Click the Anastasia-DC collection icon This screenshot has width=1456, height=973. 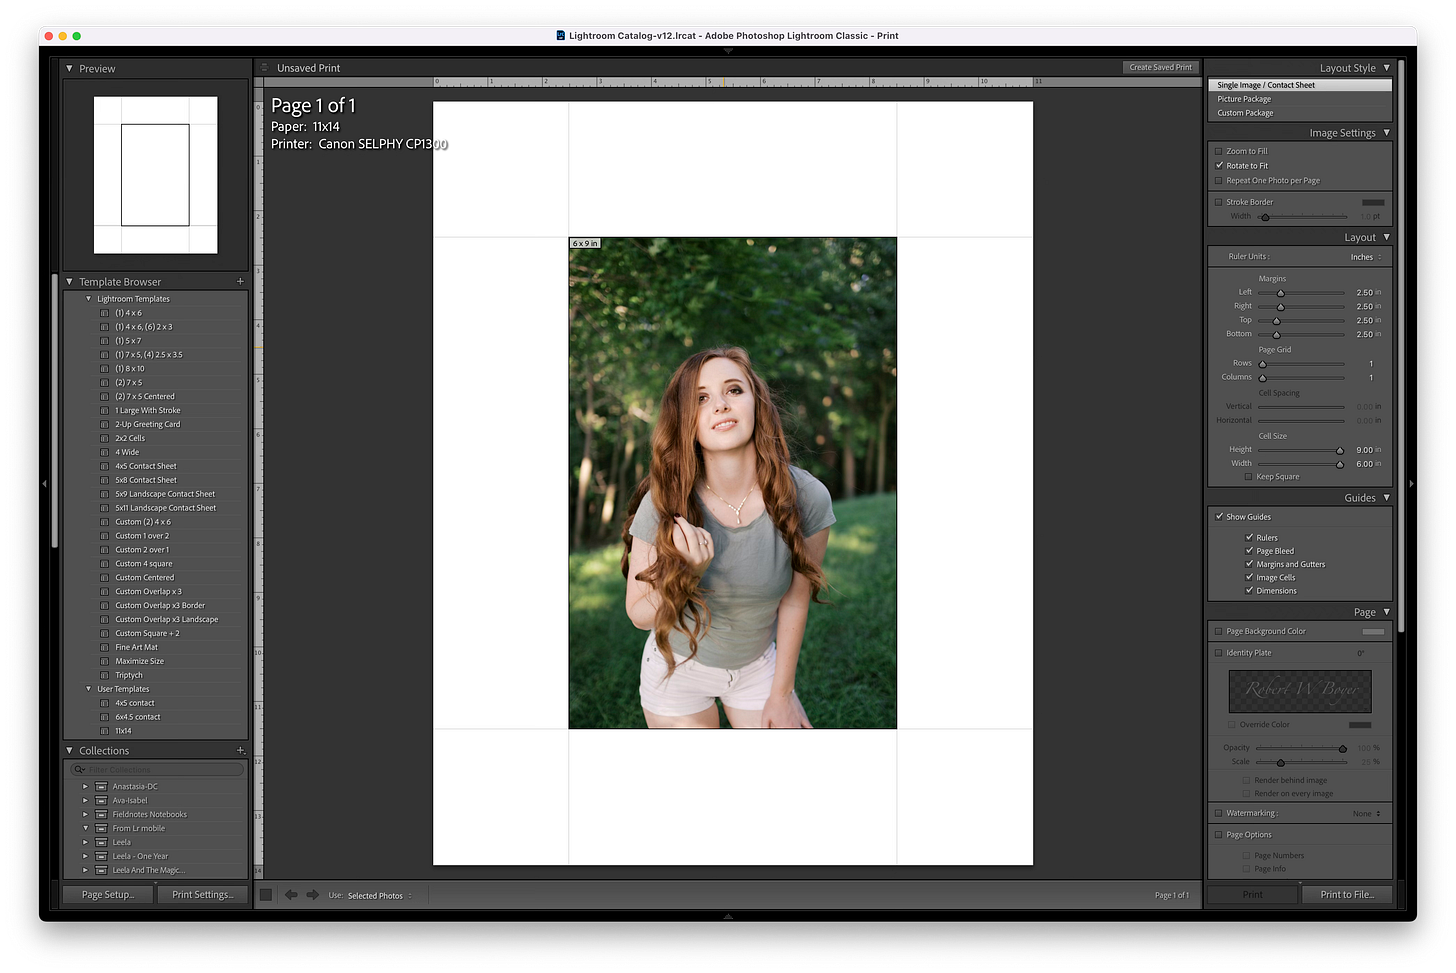(101, 786)
